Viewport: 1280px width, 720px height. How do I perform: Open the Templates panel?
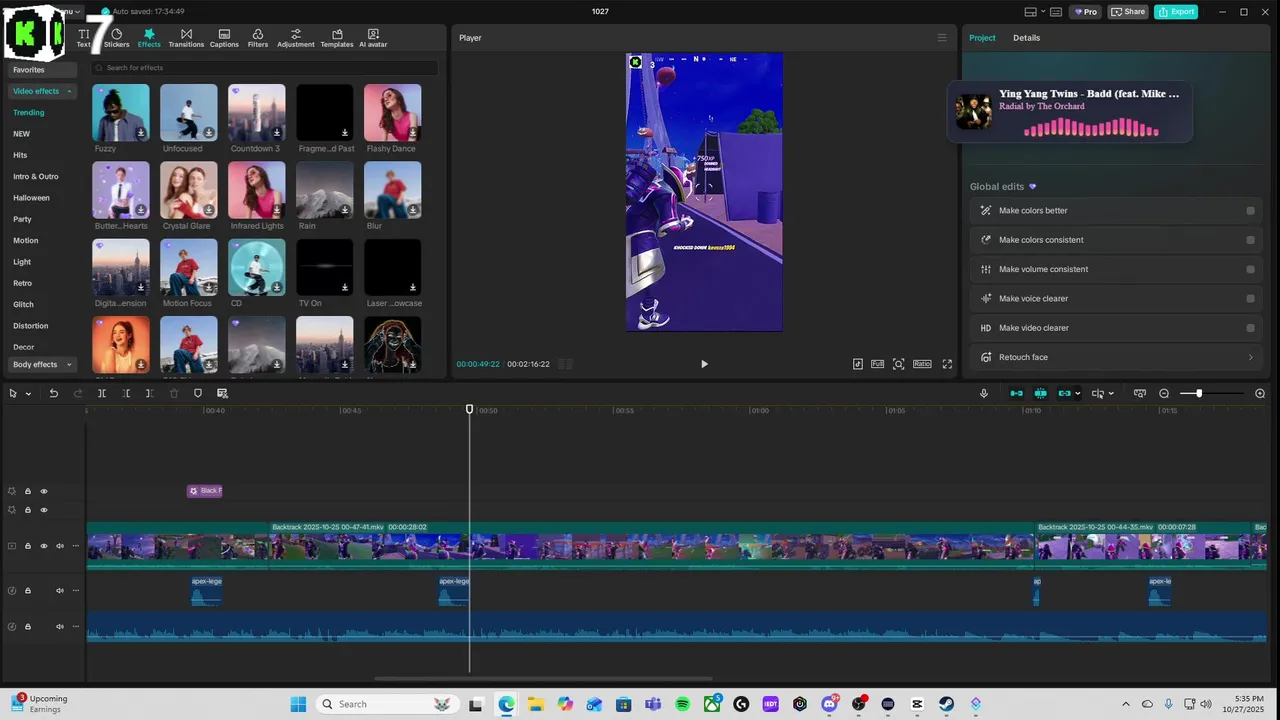pyautogui.click(x=337, y=38)
